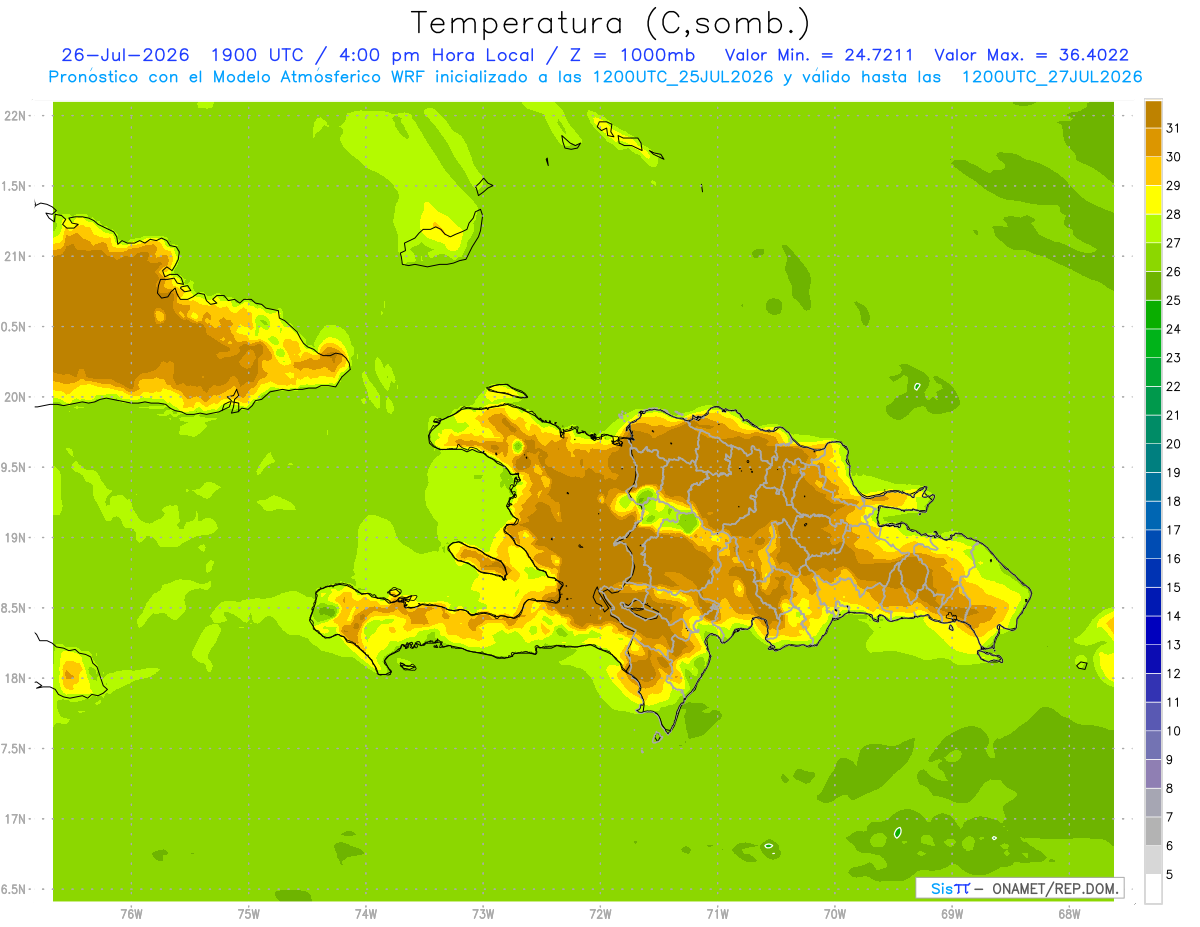Screen dimensions: 1200x927
Task: Click legend value '9'
Action: [x=1169, y=760]
